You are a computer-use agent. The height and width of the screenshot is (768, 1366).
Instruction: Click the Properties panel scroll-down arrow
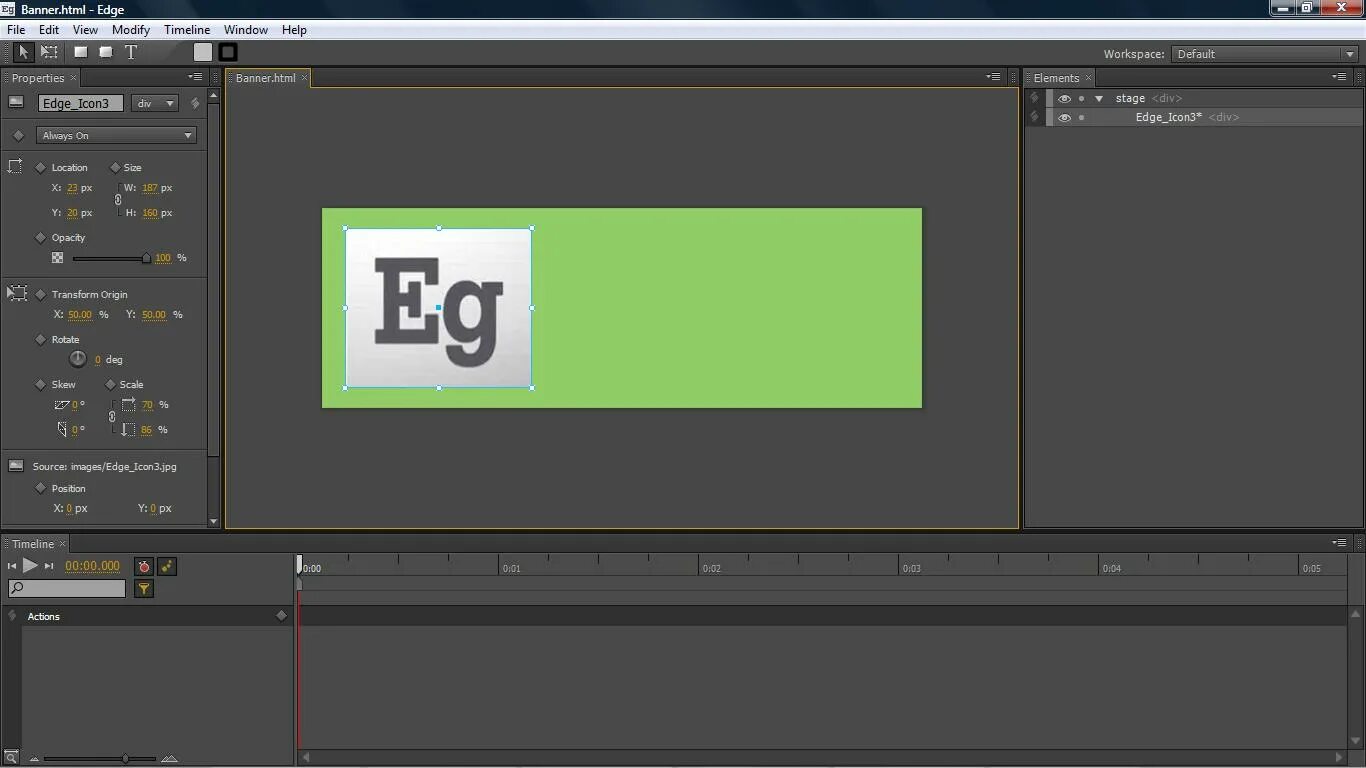point(213,521)
